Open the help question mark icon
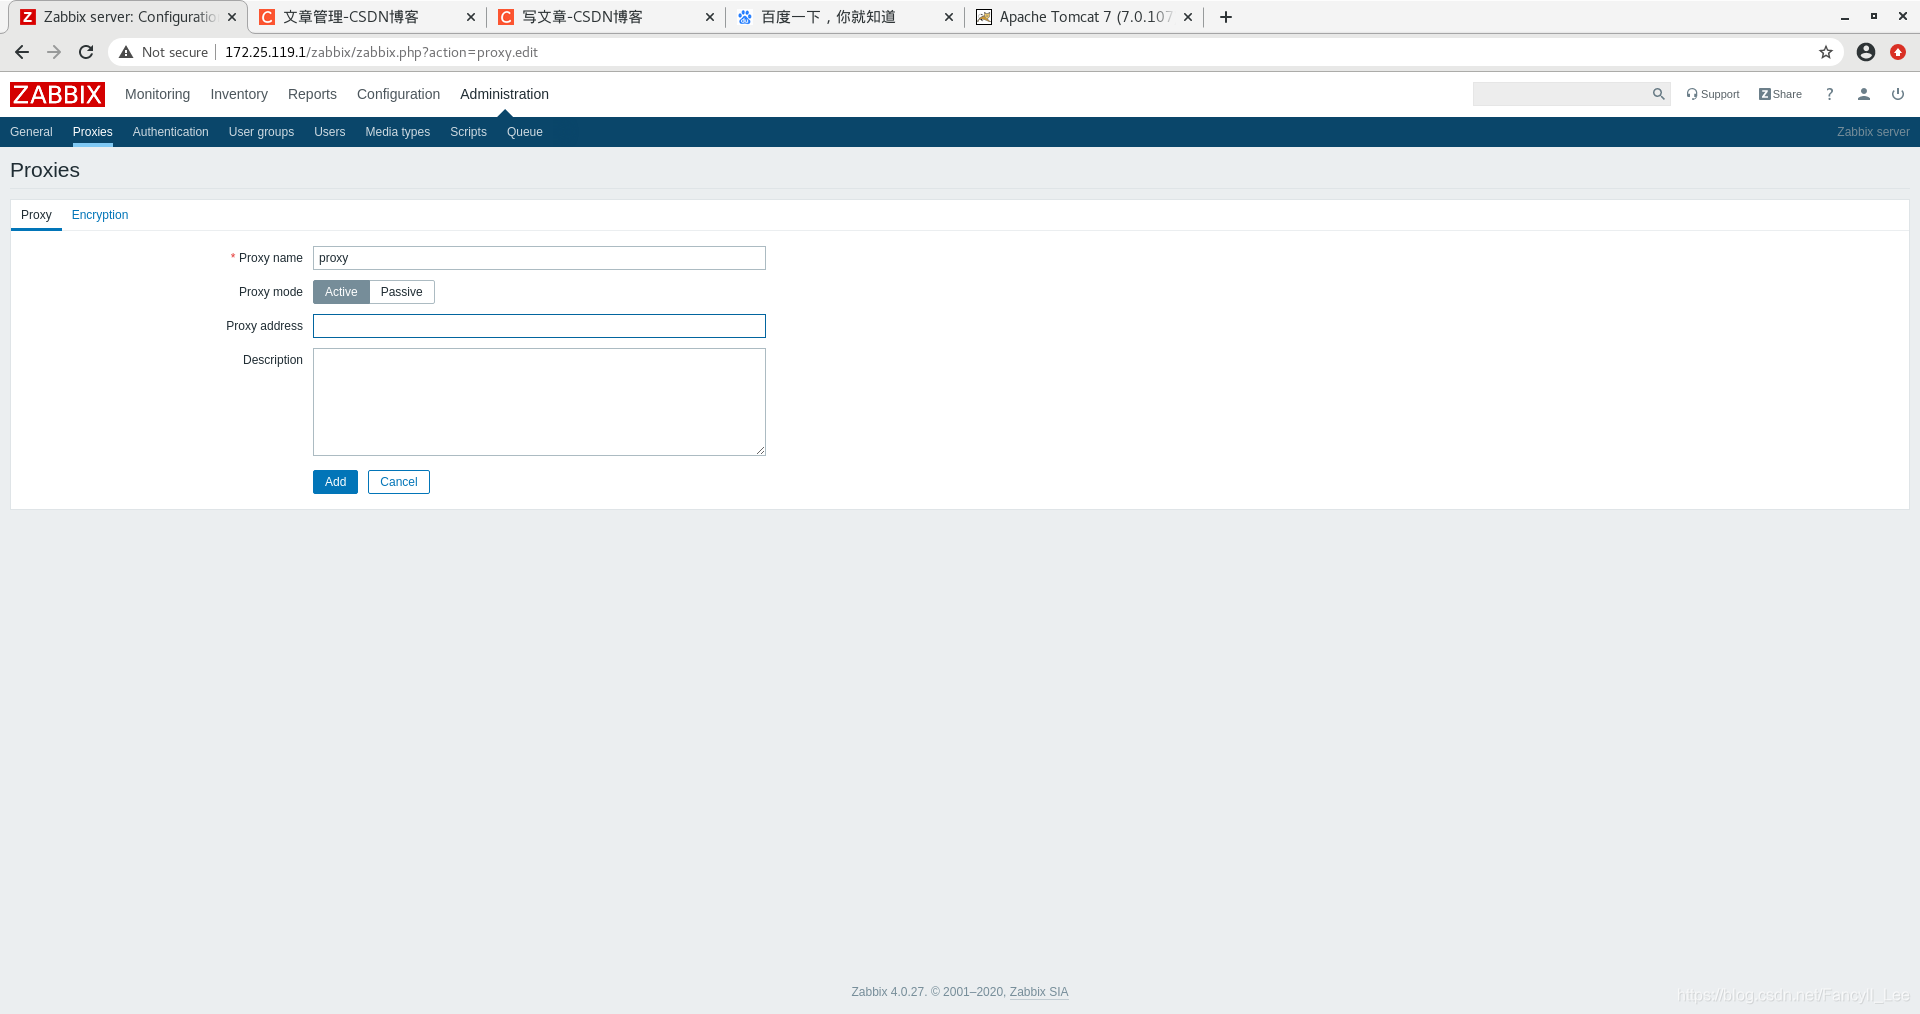The height and width of the screenshot is (1014, 1920). tap(1829, 94)
